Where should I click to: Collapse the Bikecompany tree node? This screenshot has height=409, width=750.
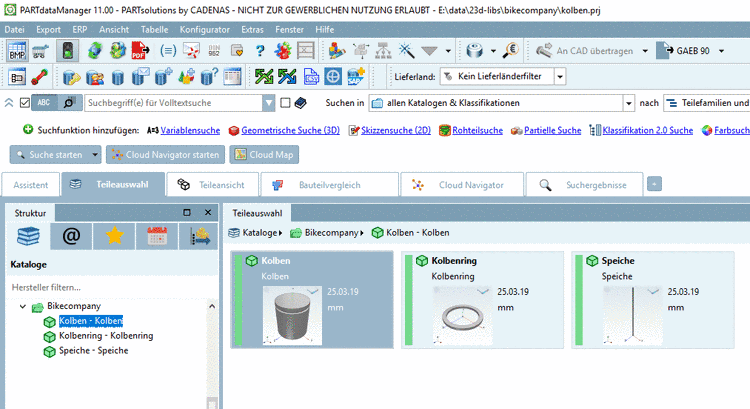(x=22, y=306)
